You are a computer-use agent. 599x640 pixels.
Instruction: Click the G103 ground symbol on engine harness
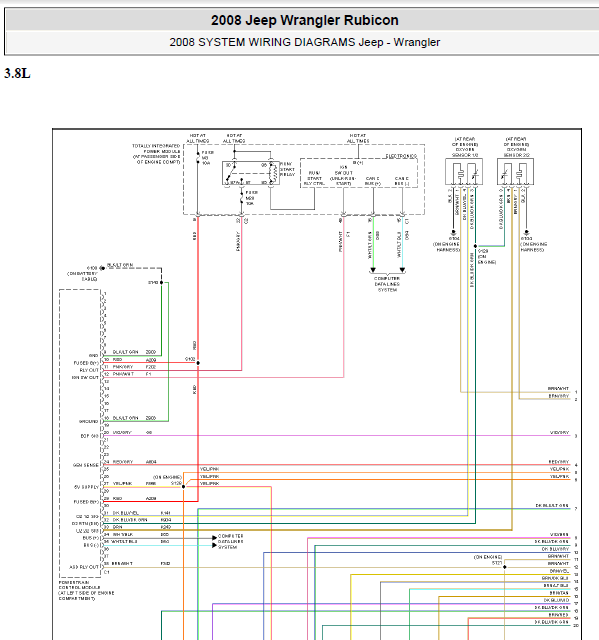click(x=526, y=232)
